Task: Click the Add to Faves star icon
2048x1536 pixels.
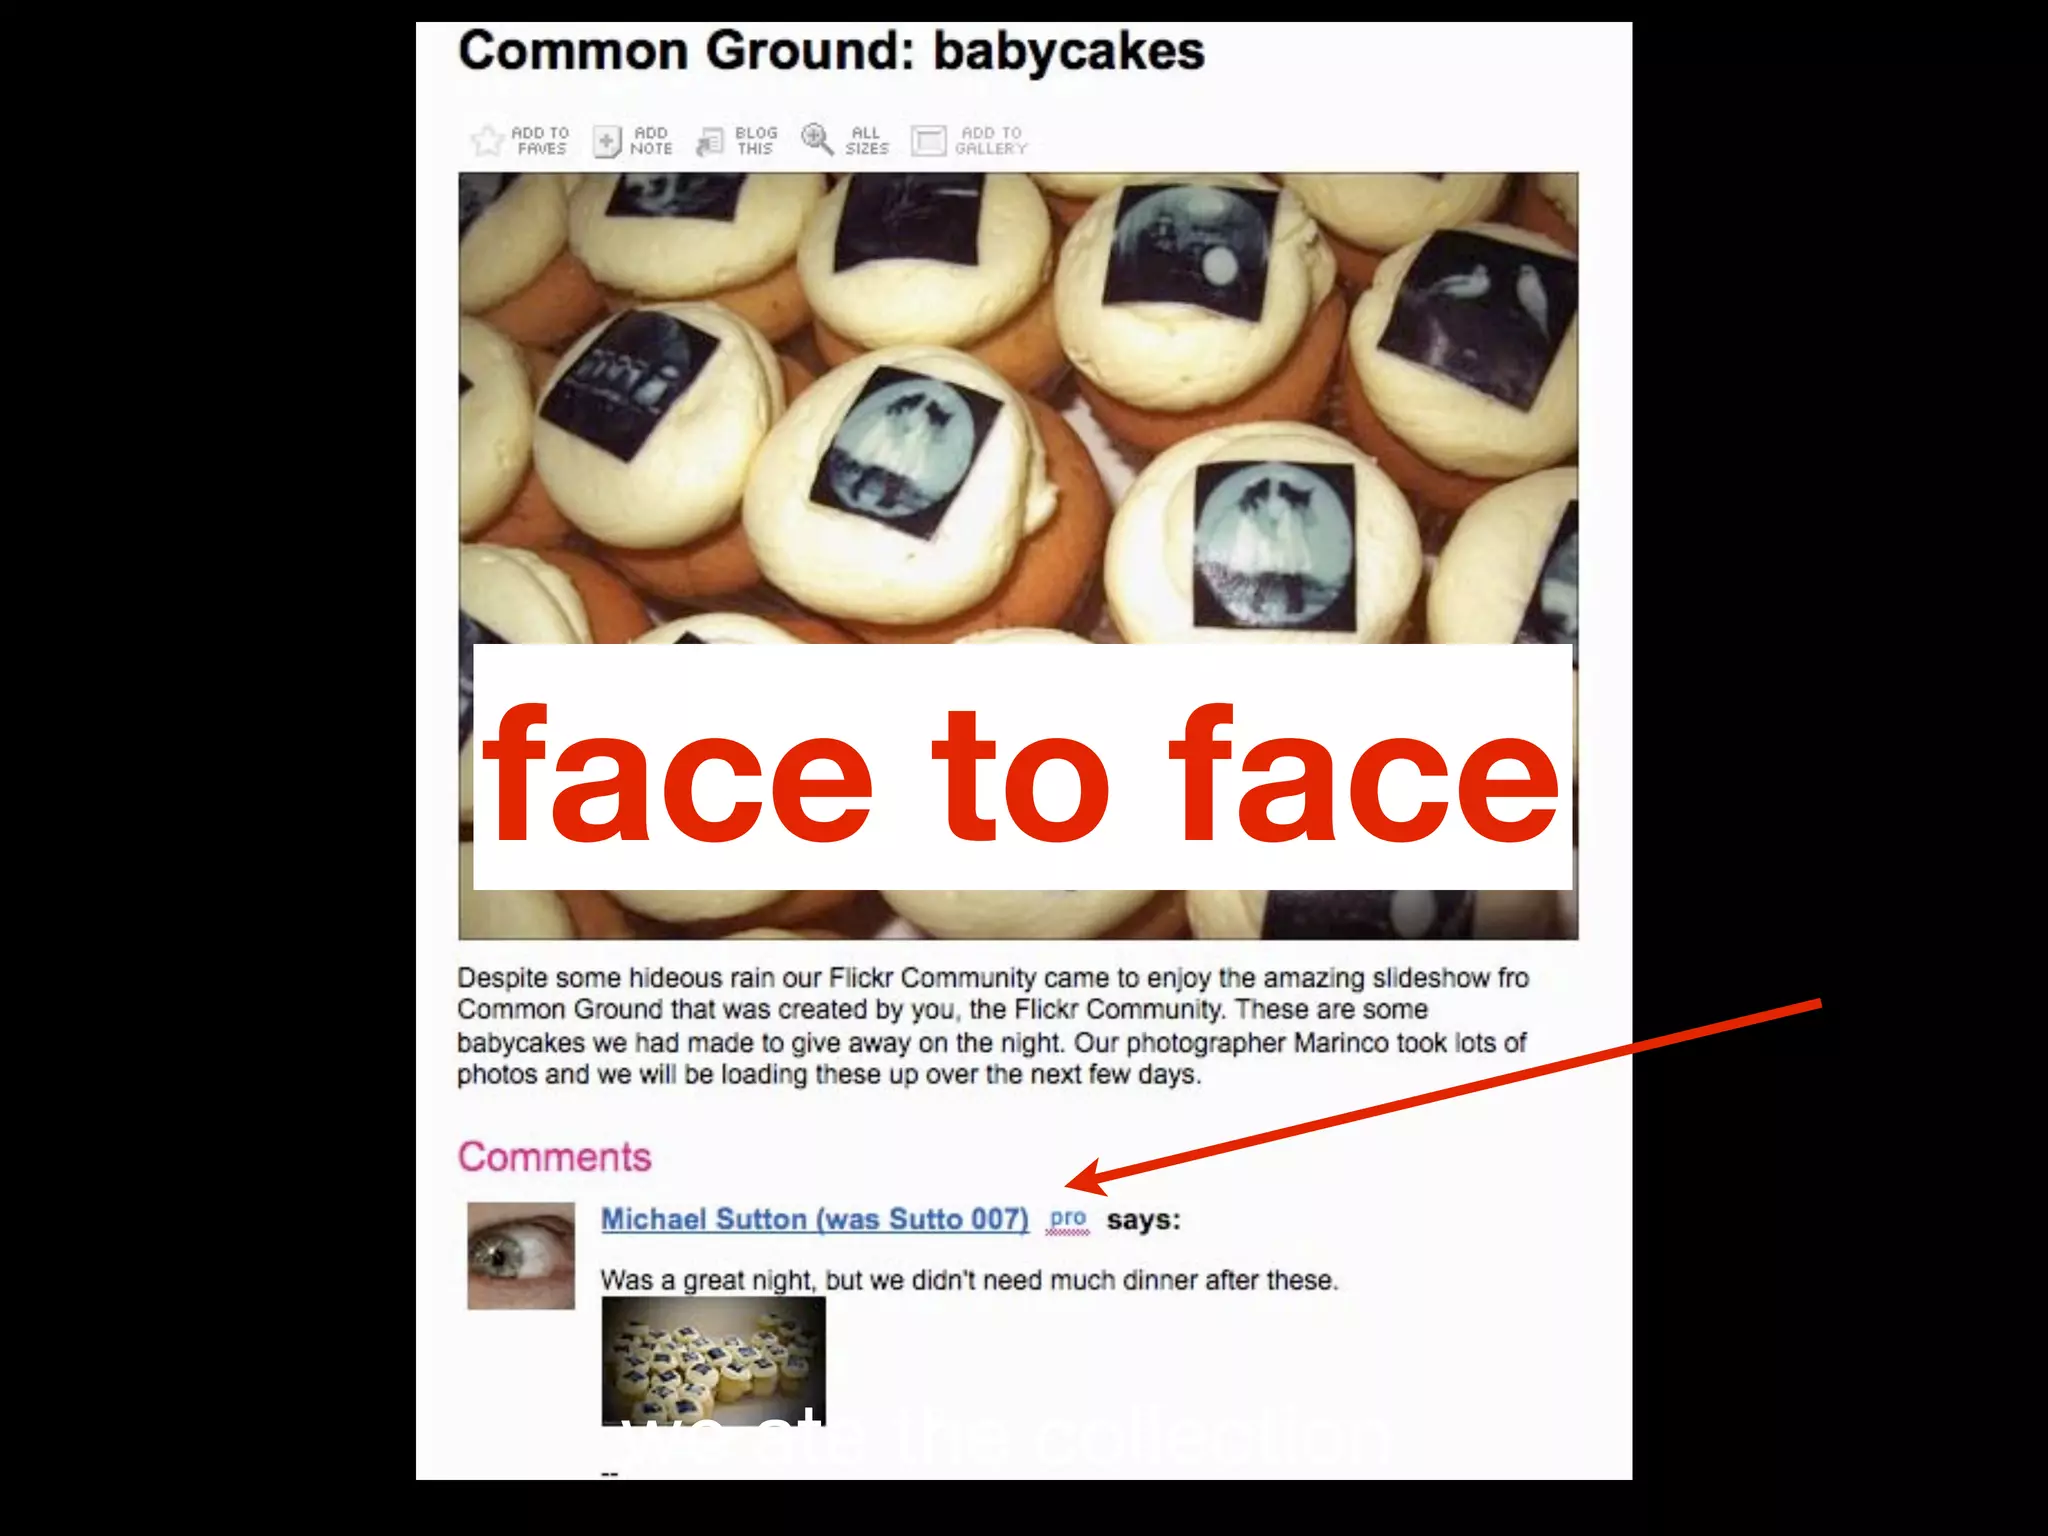Action: click(x=487, y=140)
